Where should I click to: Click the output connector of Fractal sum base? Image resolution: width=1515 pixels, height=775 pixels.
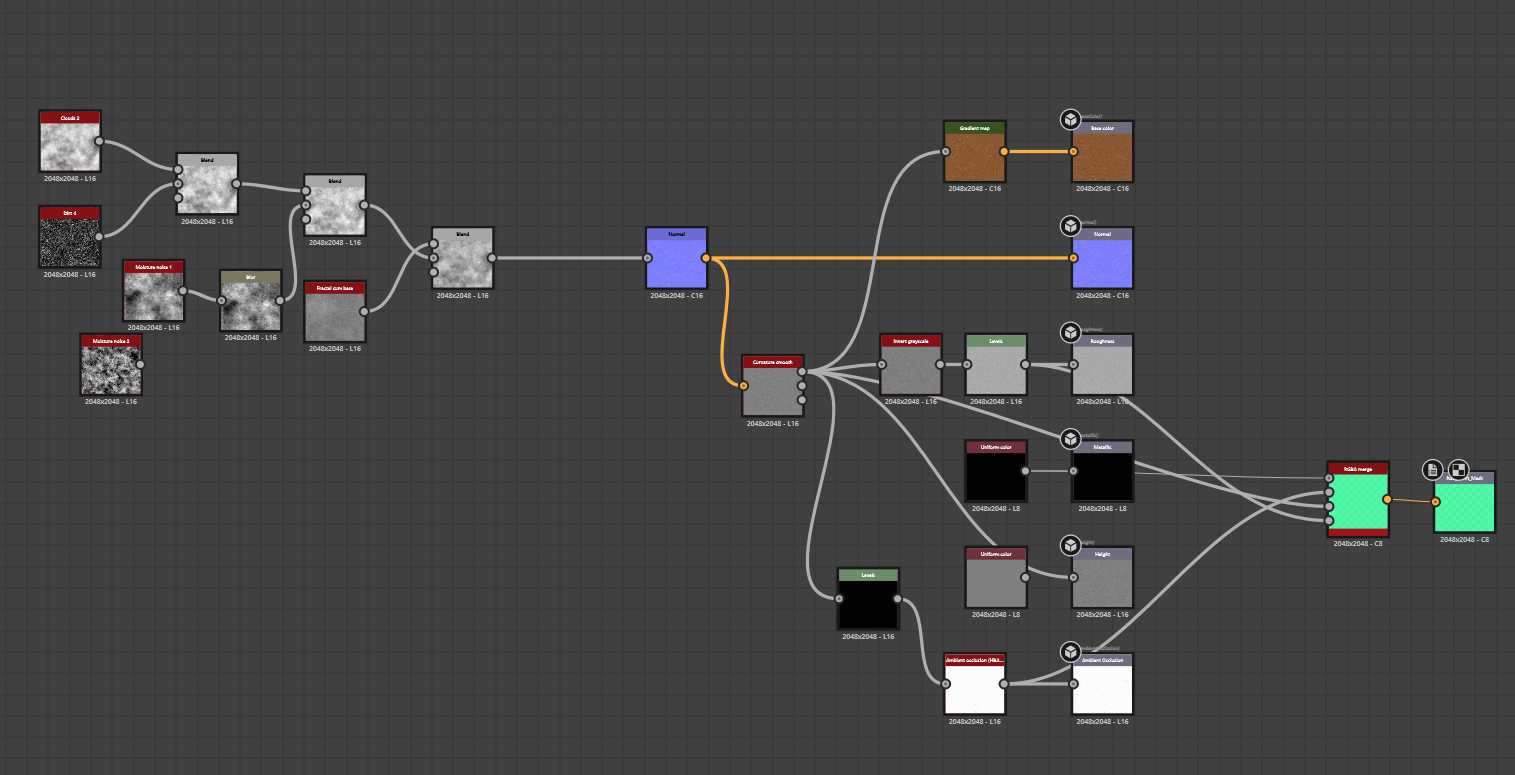[364, 312]
